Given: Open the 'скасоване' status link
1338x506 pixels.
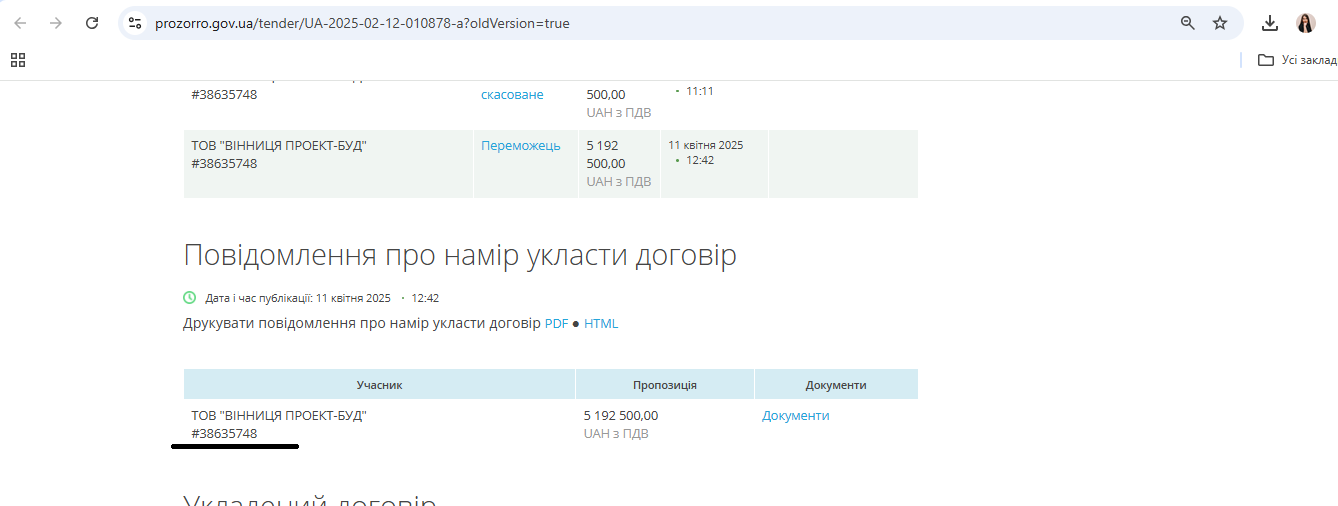Looking at the screenshot, I should coord(512,94).
